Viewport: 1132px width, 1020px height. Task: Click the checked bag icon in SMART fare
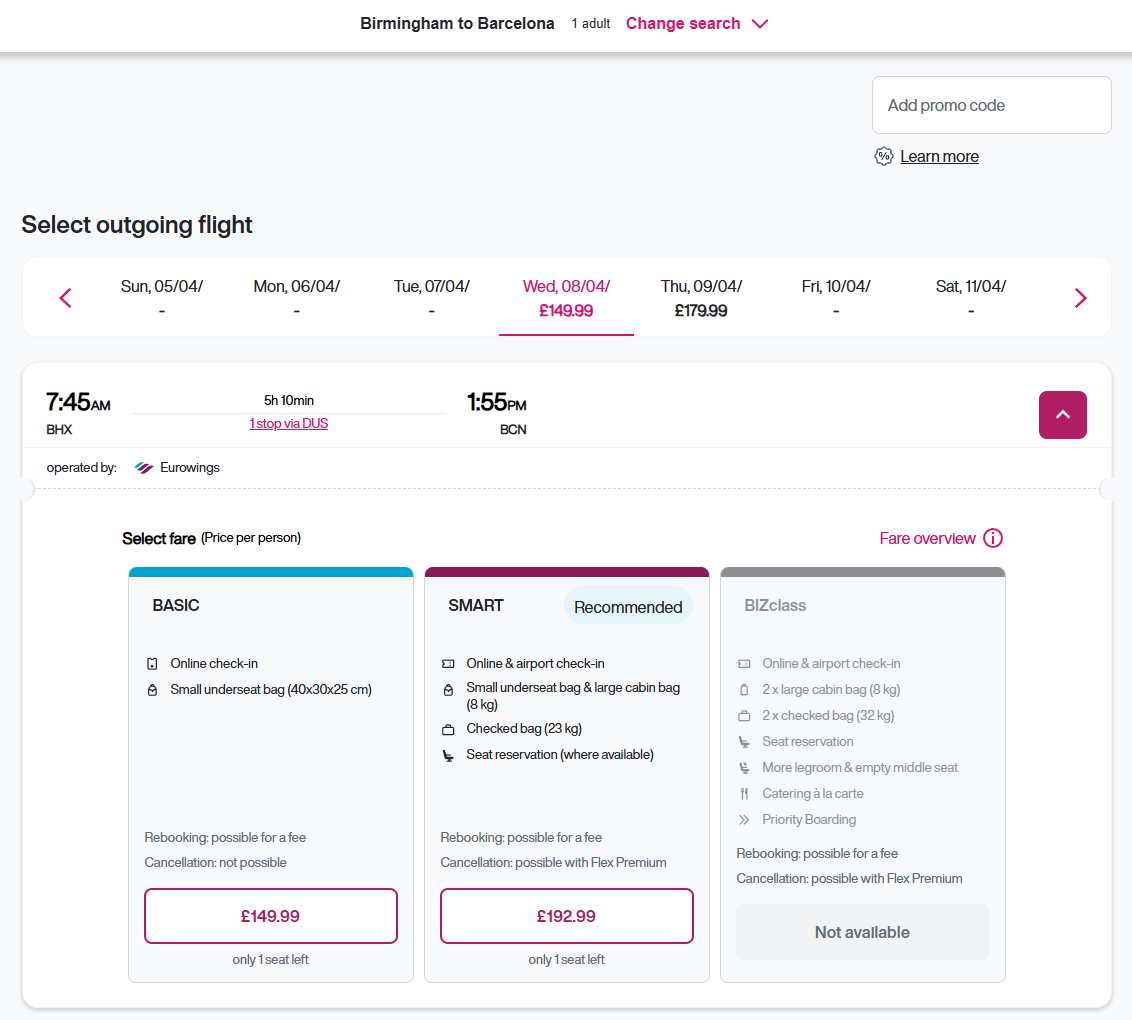(x=449, y=729)
